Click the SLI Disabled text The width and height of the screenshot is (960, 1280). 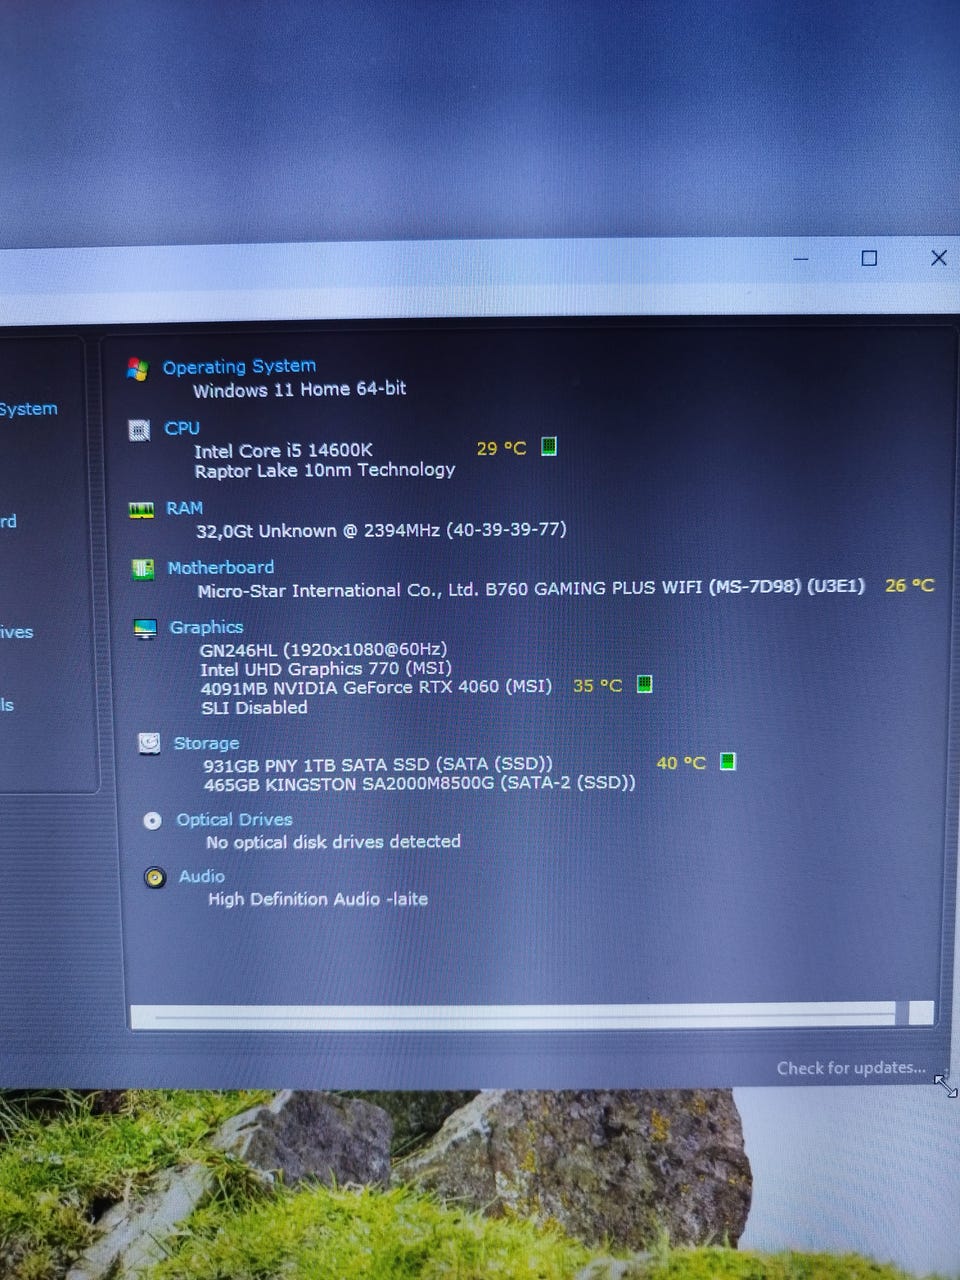254,707
